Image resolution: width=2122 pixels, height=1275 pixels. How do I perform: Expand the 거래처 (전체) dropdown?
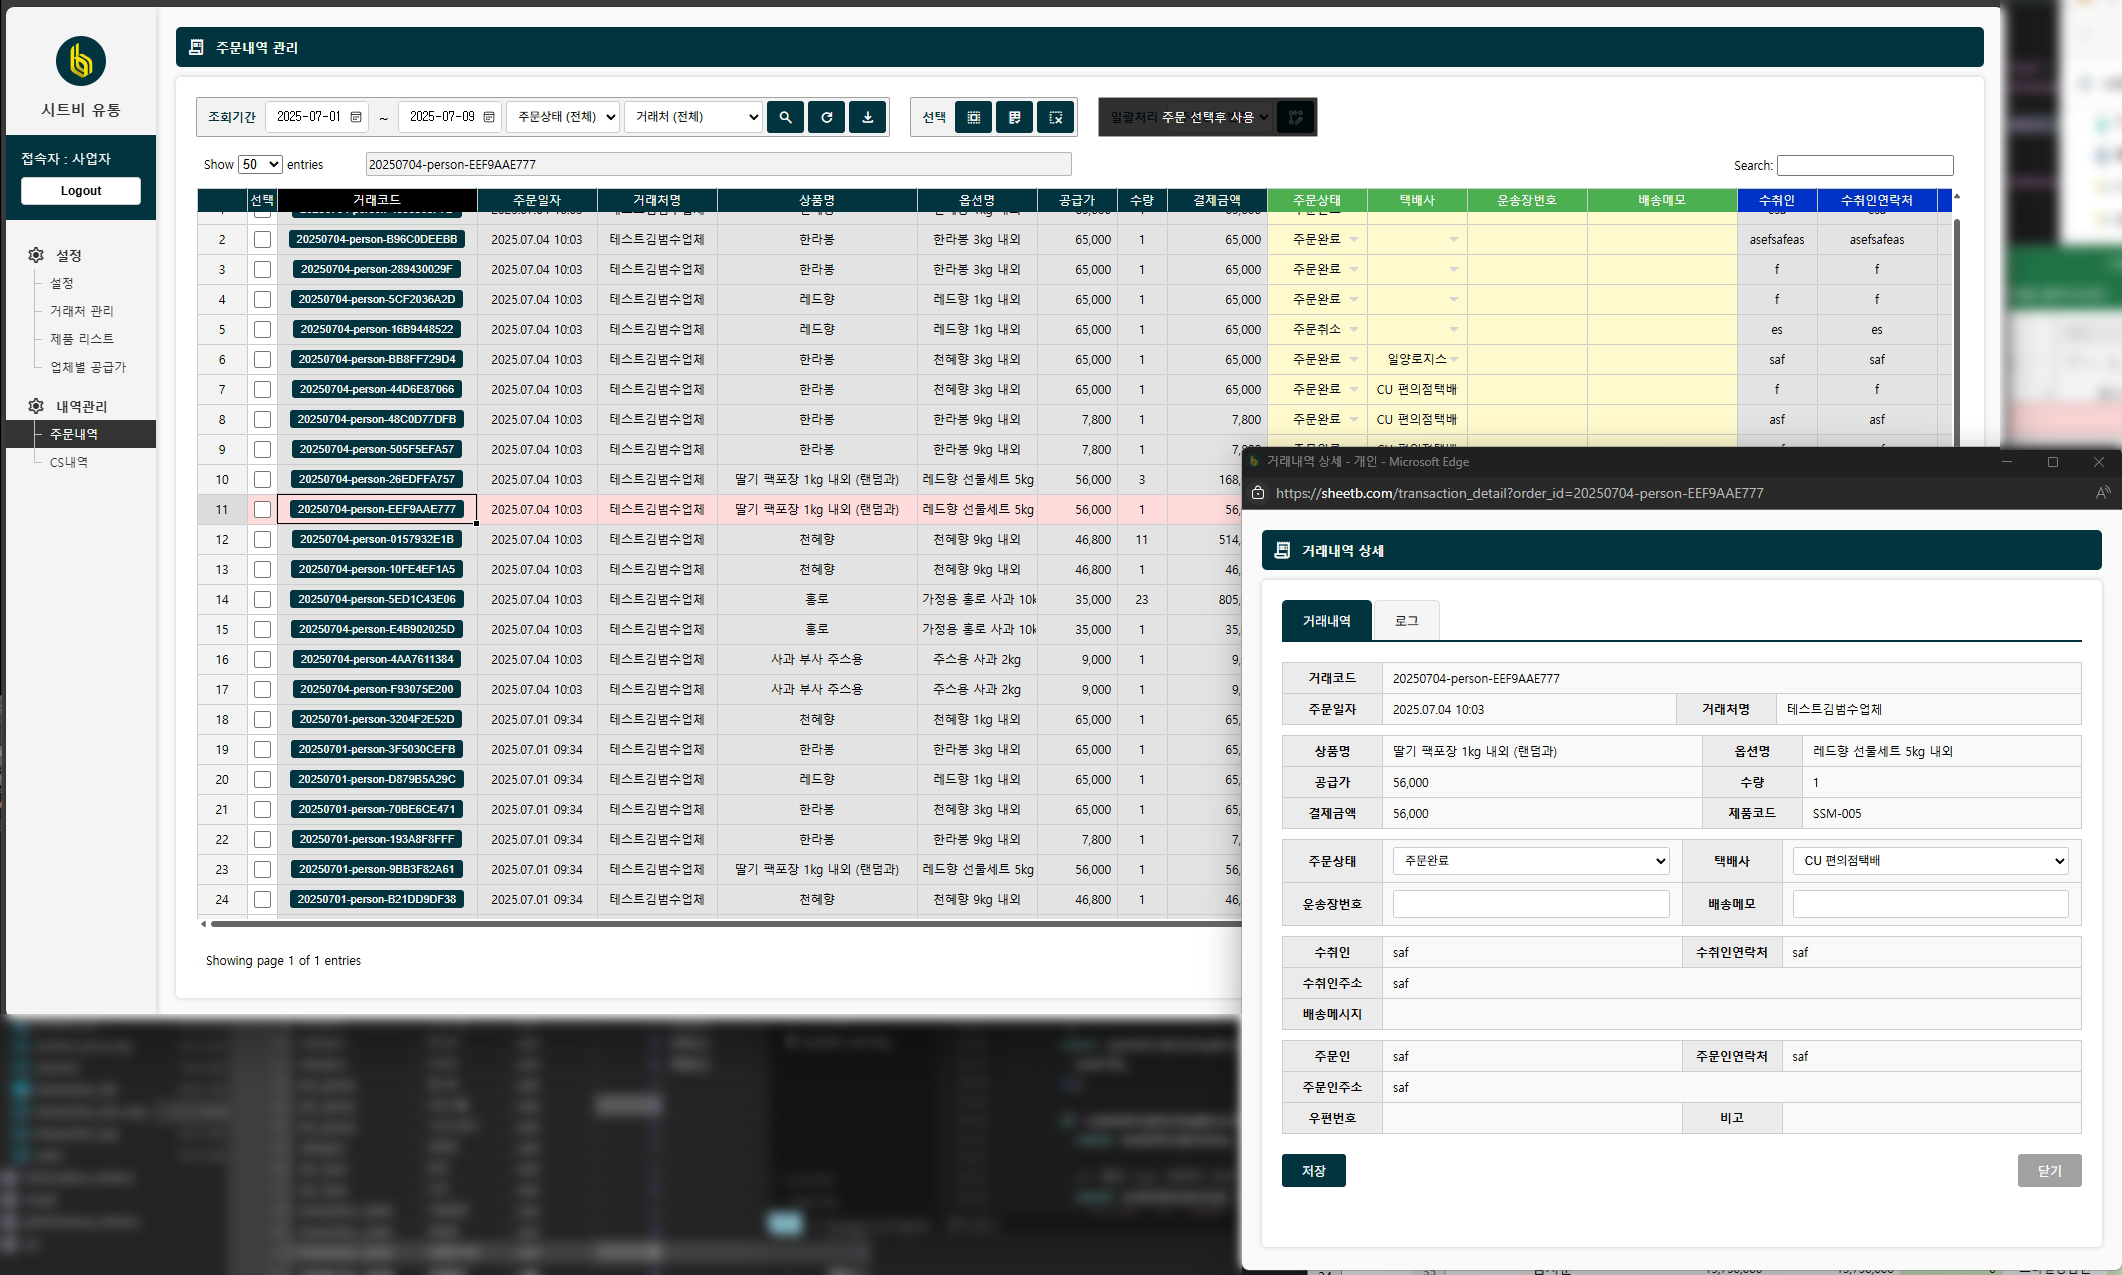693,117
